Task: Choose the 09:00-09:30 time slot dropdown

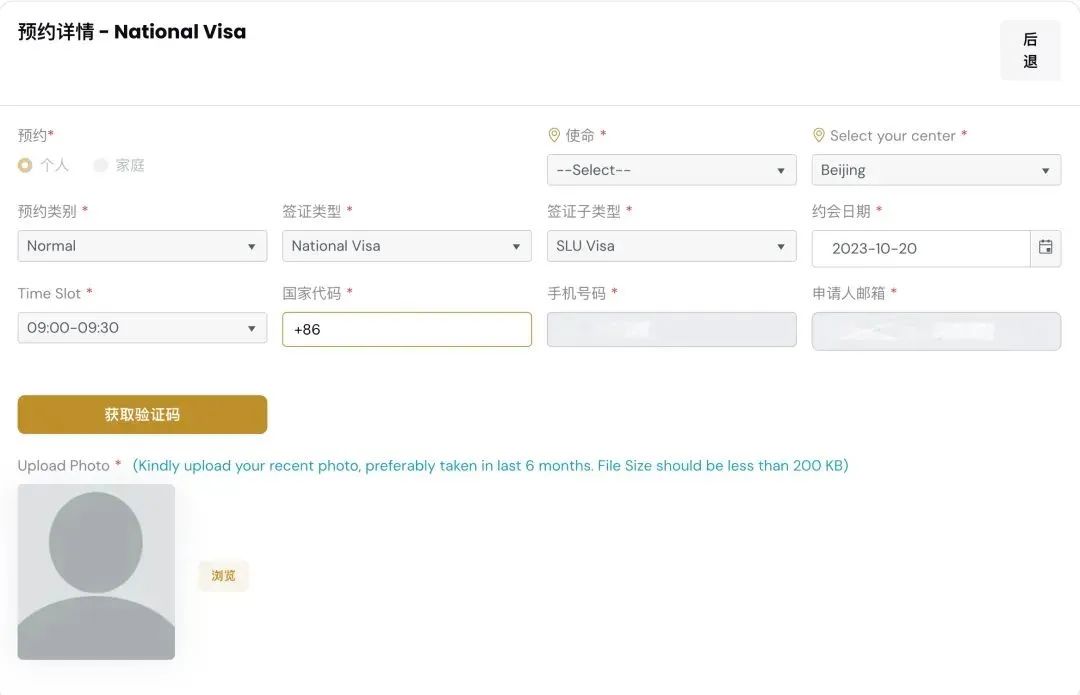Action: pyautogui.click(x=142, y=328)
